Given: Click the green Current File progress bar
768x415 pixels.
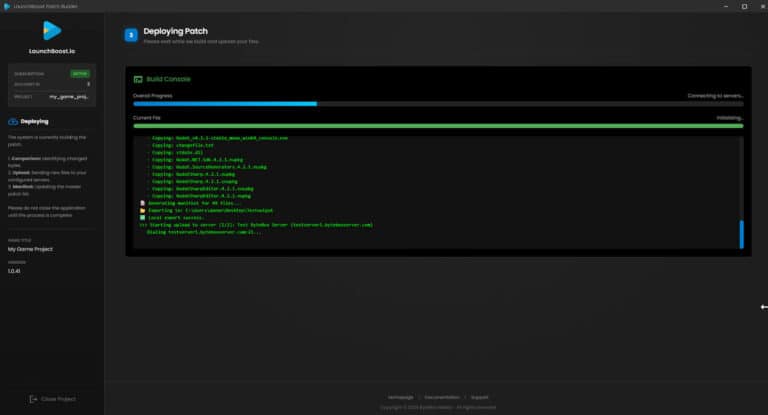Looking at the screenshot, I should 438,126.
